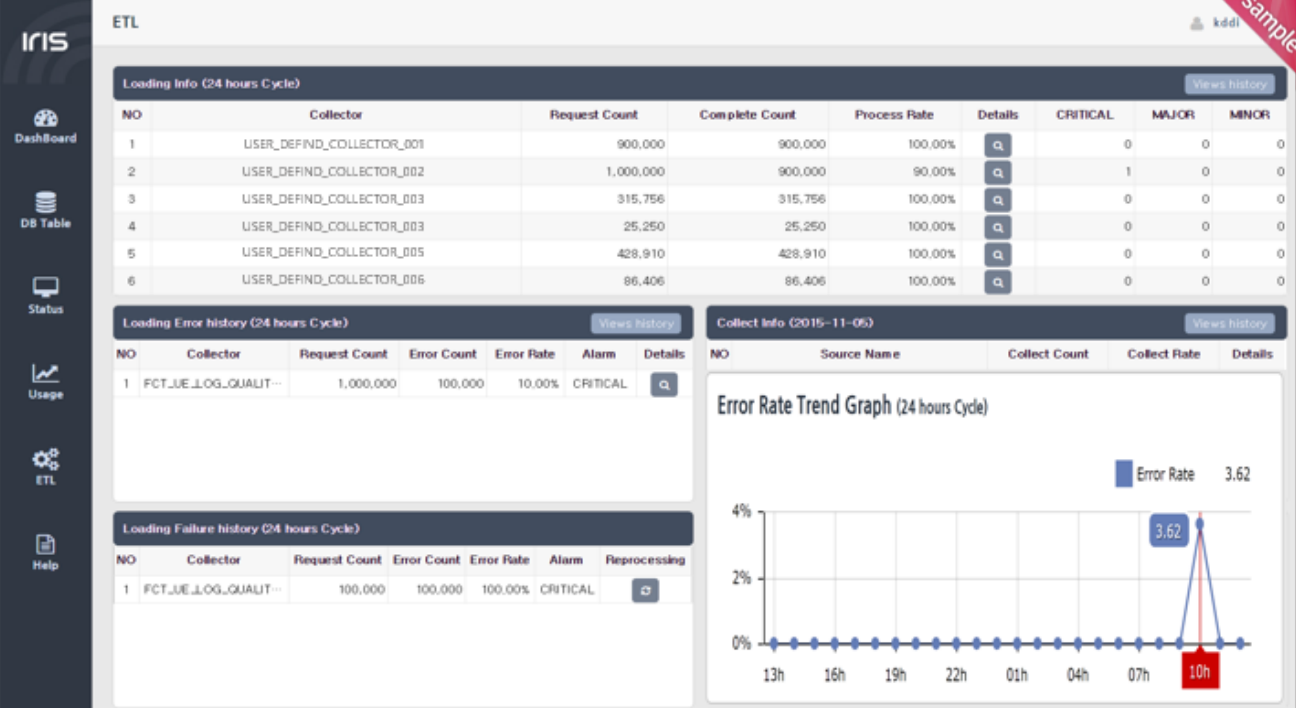Viewport: 1296px width, 708px height.
Task: Click Views history in Loading Info panel
Action: (x=1230, y=84)
